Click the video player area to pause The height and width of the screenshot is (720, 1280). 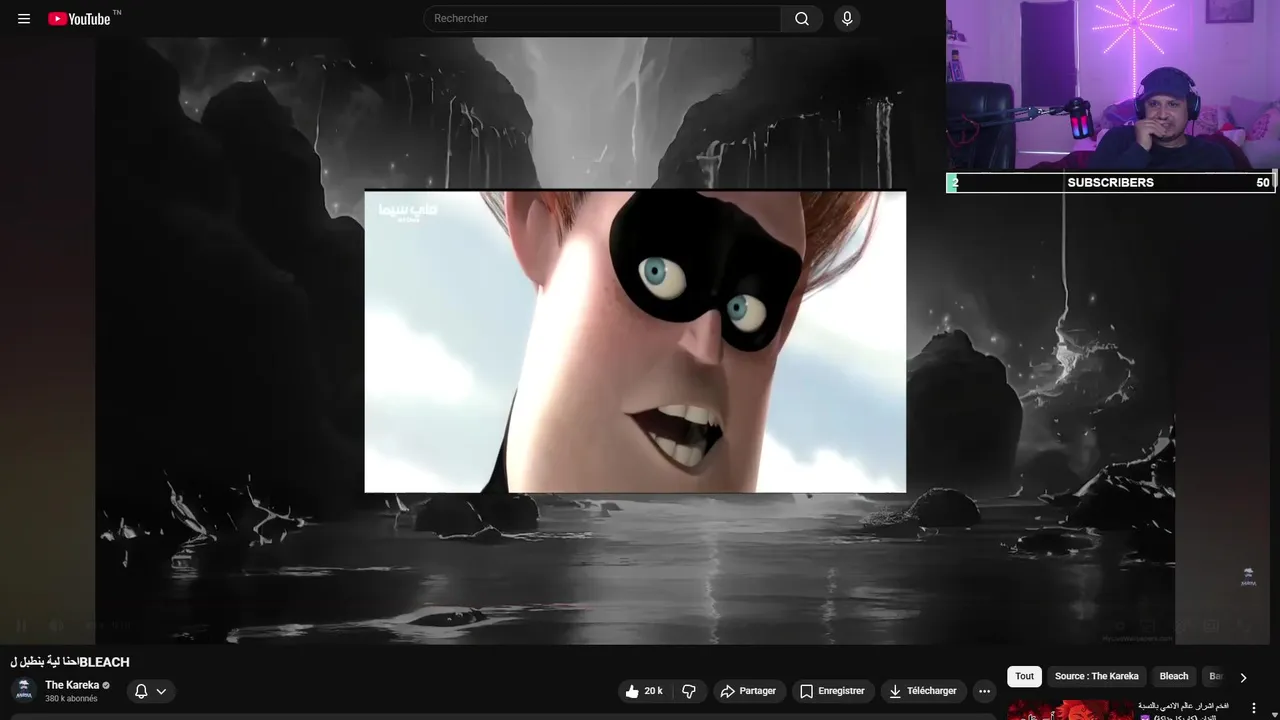[x=635, y=340]
